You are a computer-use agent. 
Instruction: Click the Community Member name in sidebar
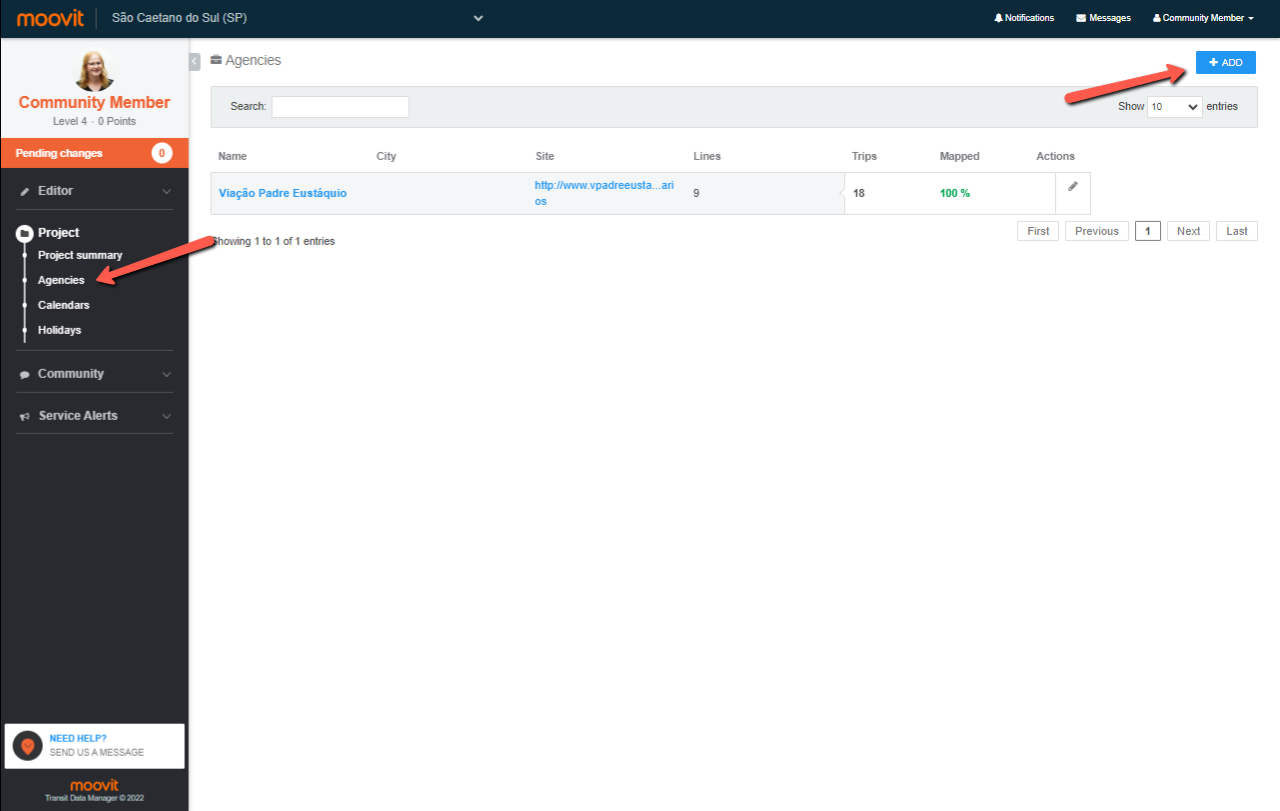(94, 102)
